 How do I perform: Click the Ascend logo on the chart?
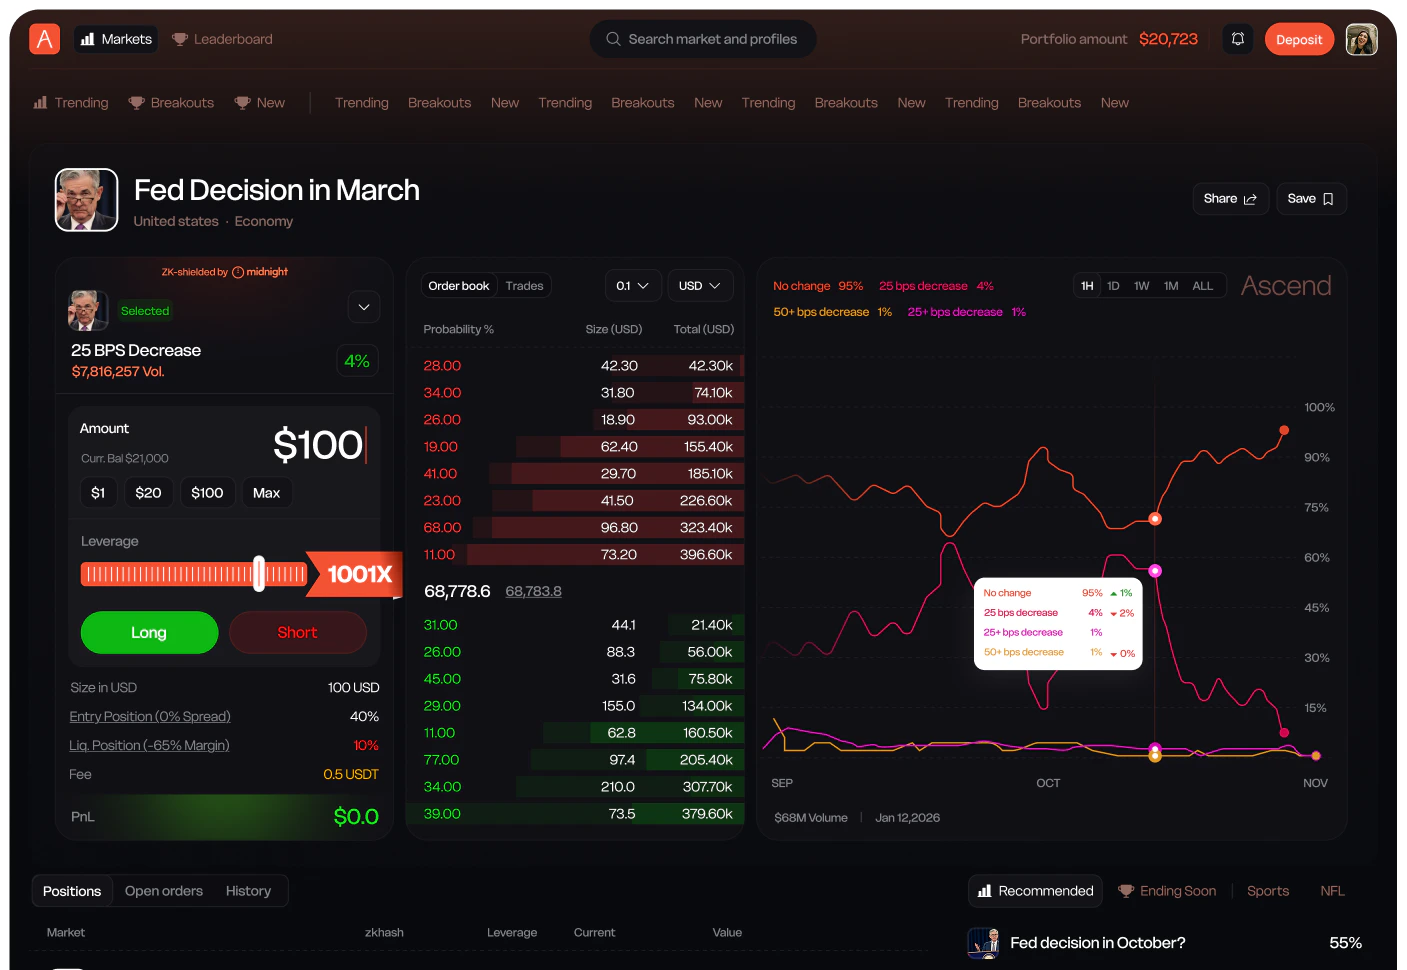pos(1286,285)
